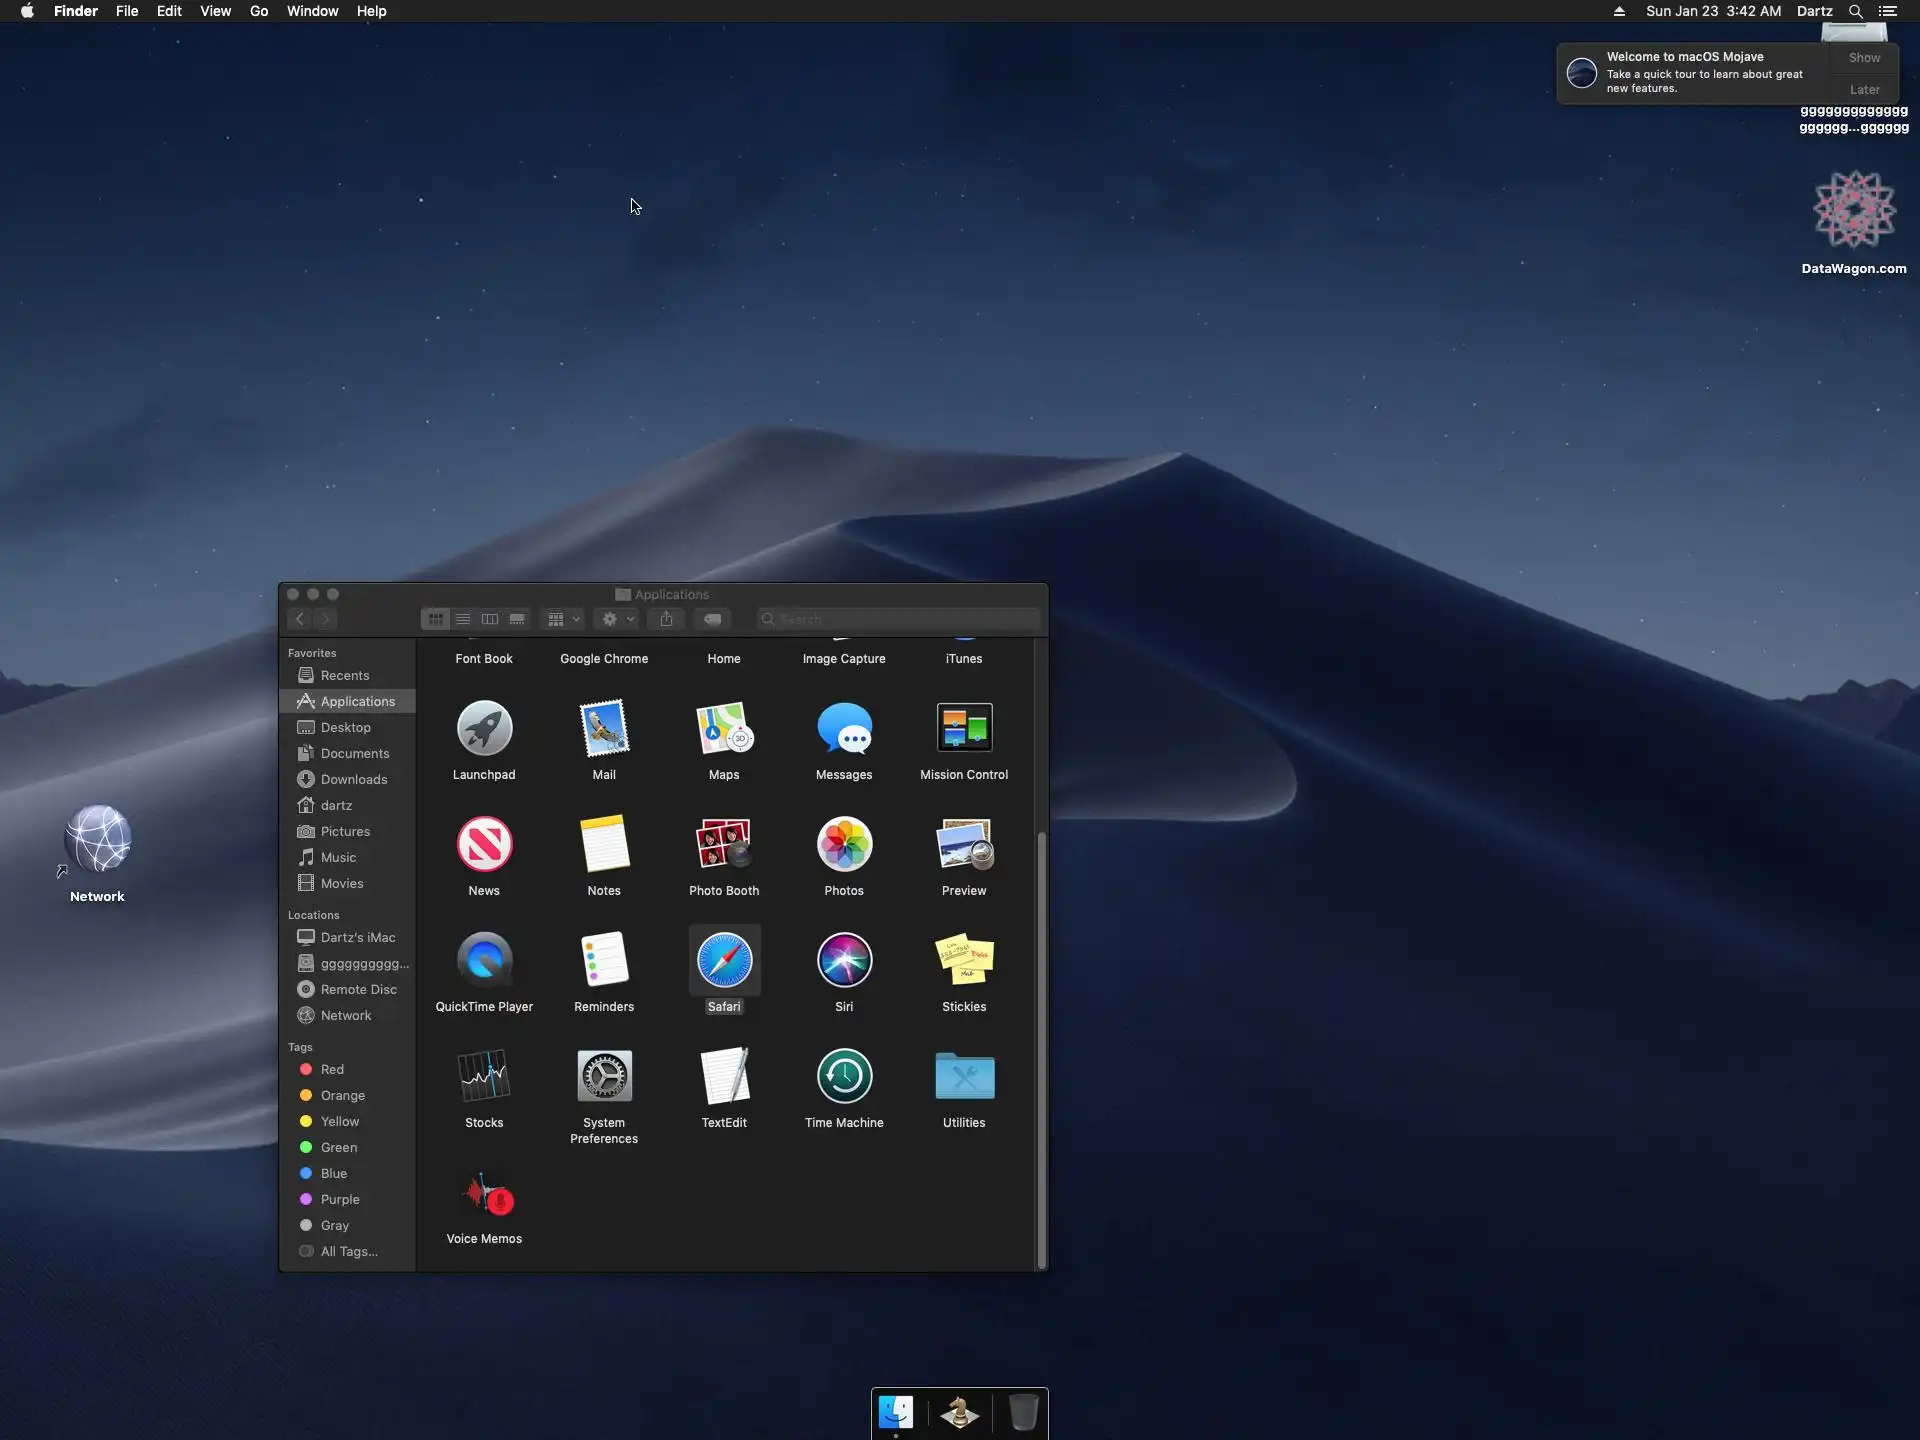Dismiss notification with Later button
The width and height of the screenshot is (1920, 1440).
tap(1864, 90)
